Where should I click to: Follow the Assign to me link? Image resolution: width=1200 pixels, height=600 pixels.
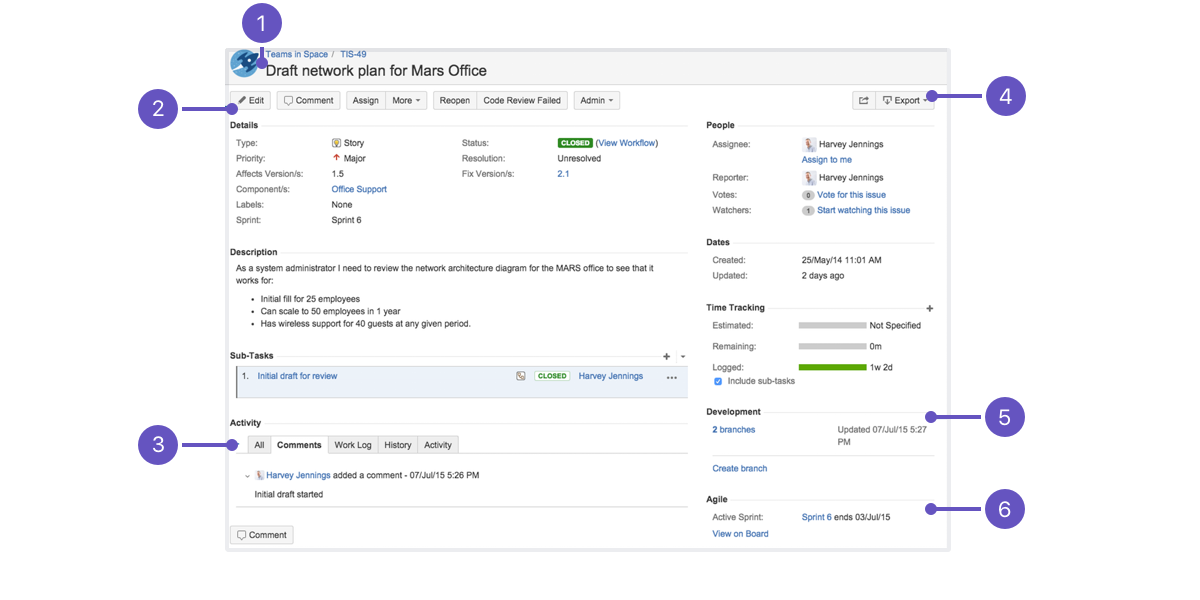pyautogui.click(x=827, y=160)
